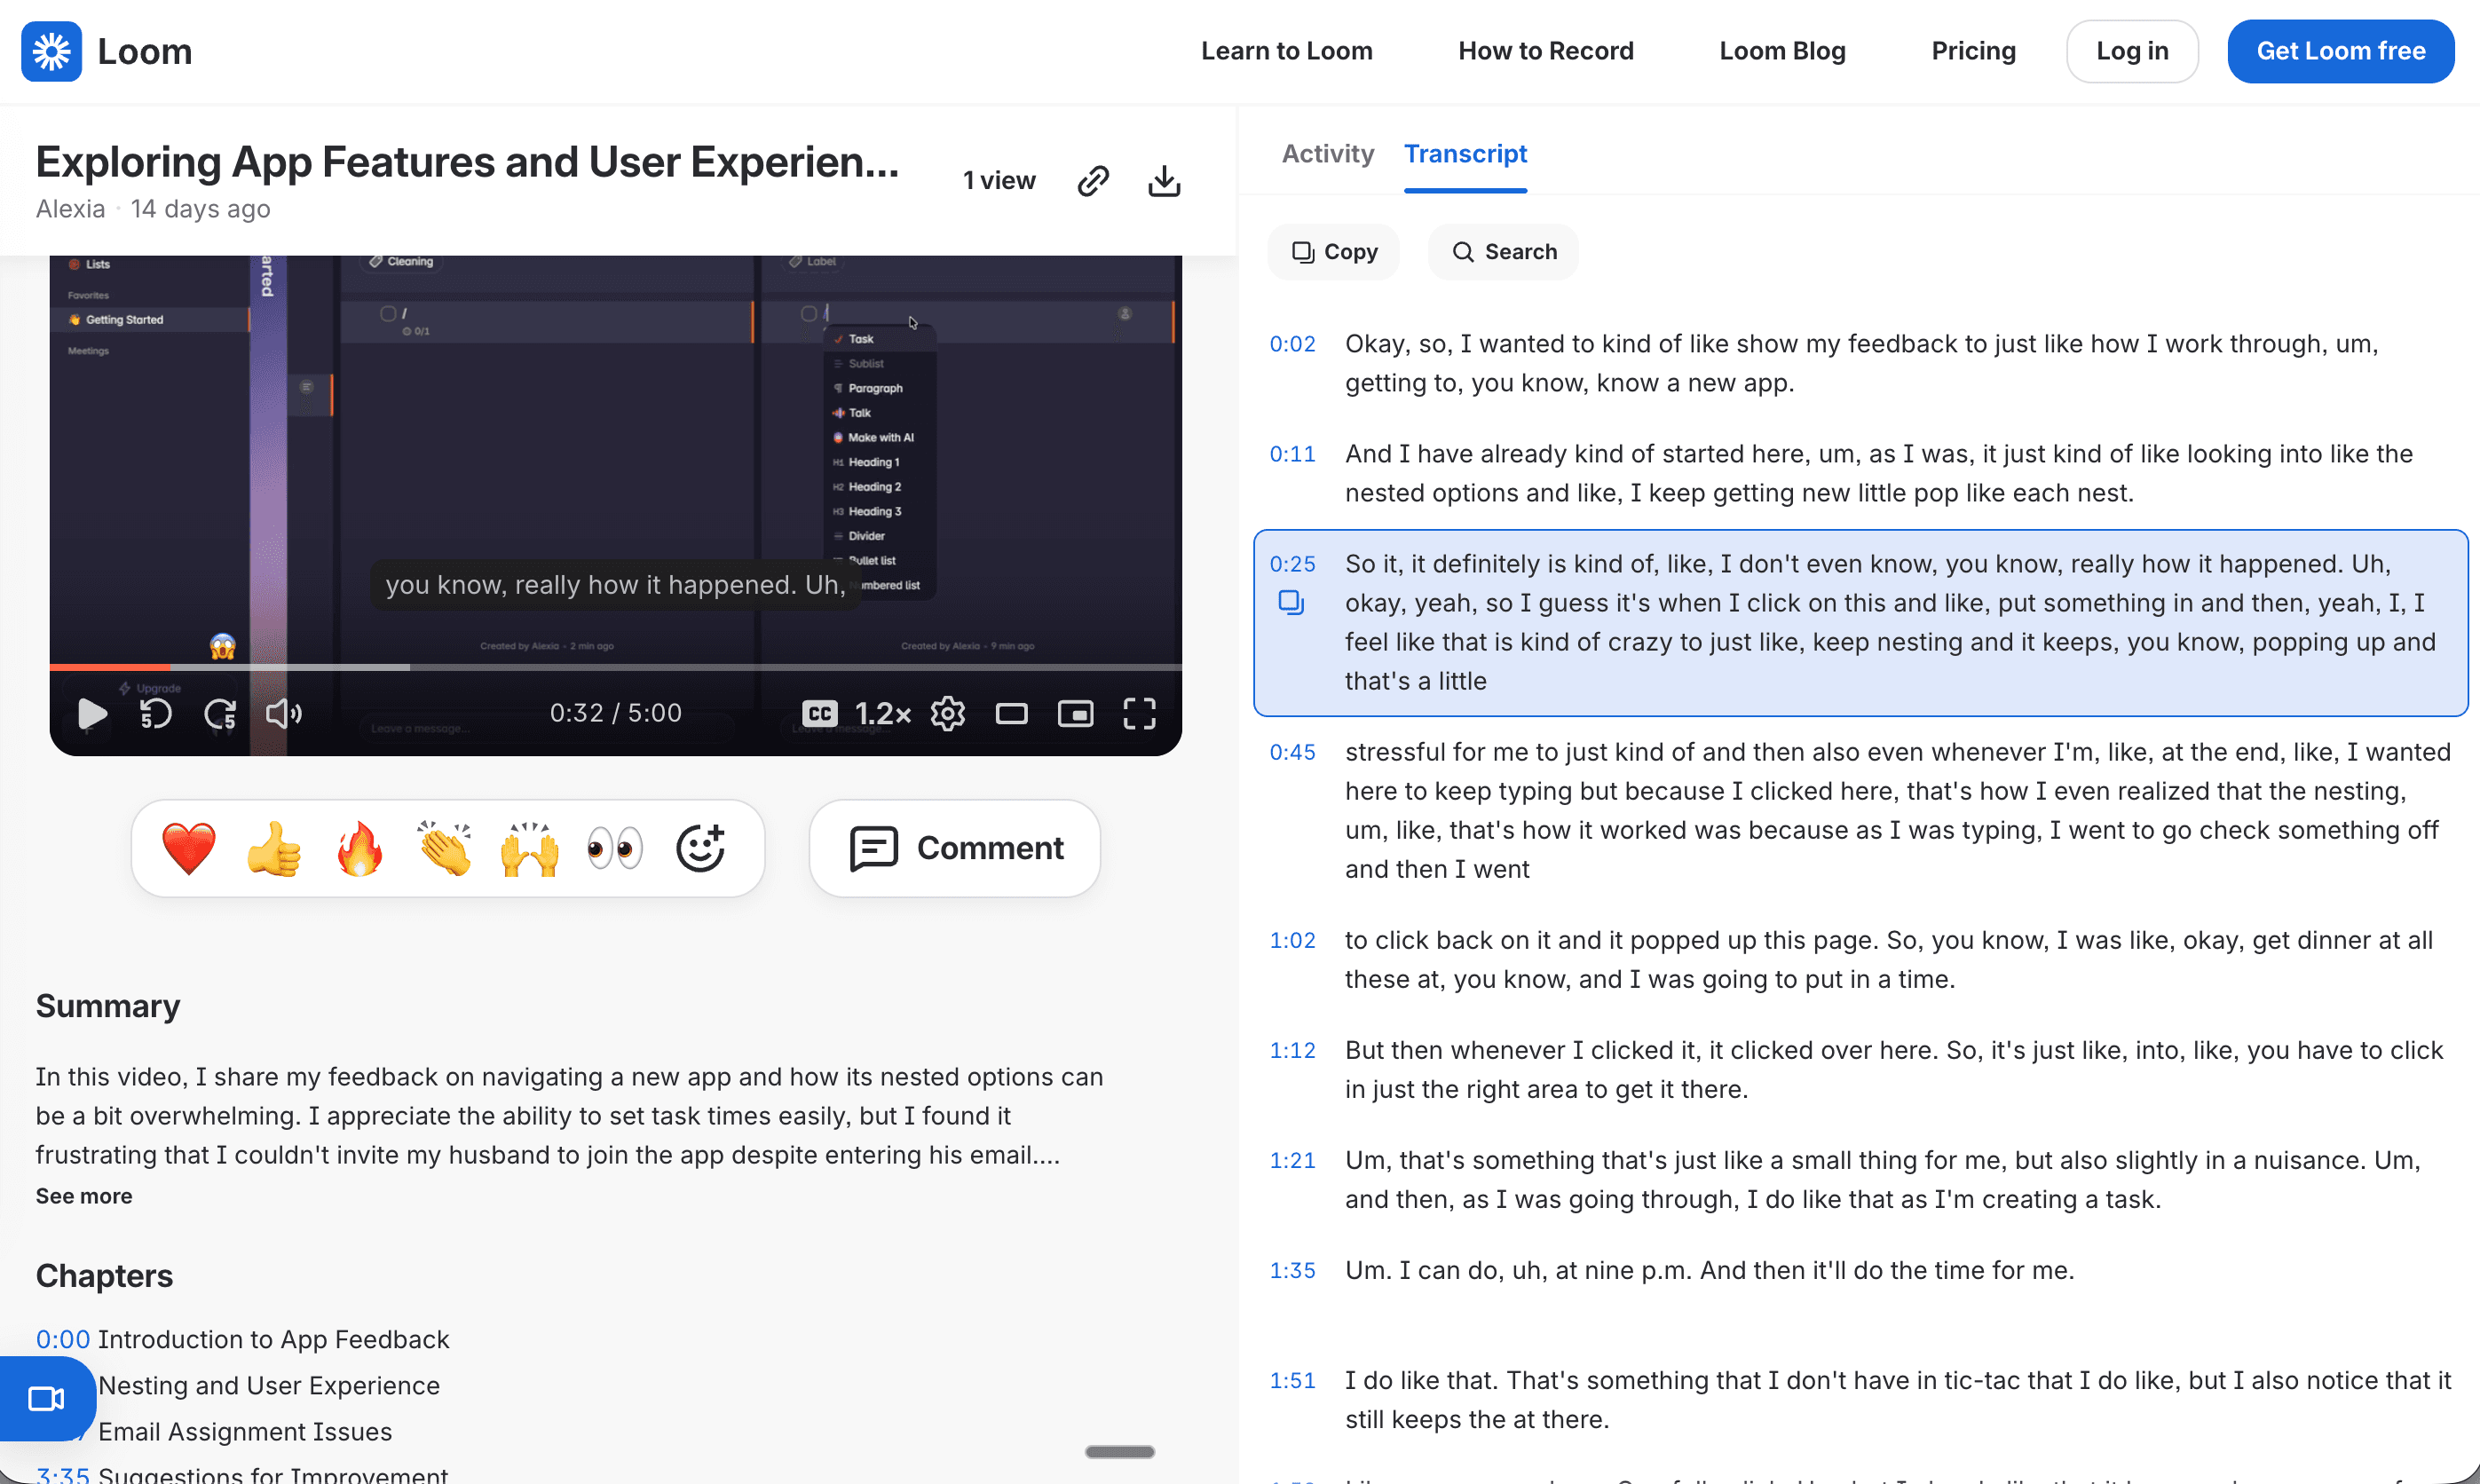Download the video using the download icon
The image size is (2480, 1484).
[x=1164, y=181]
